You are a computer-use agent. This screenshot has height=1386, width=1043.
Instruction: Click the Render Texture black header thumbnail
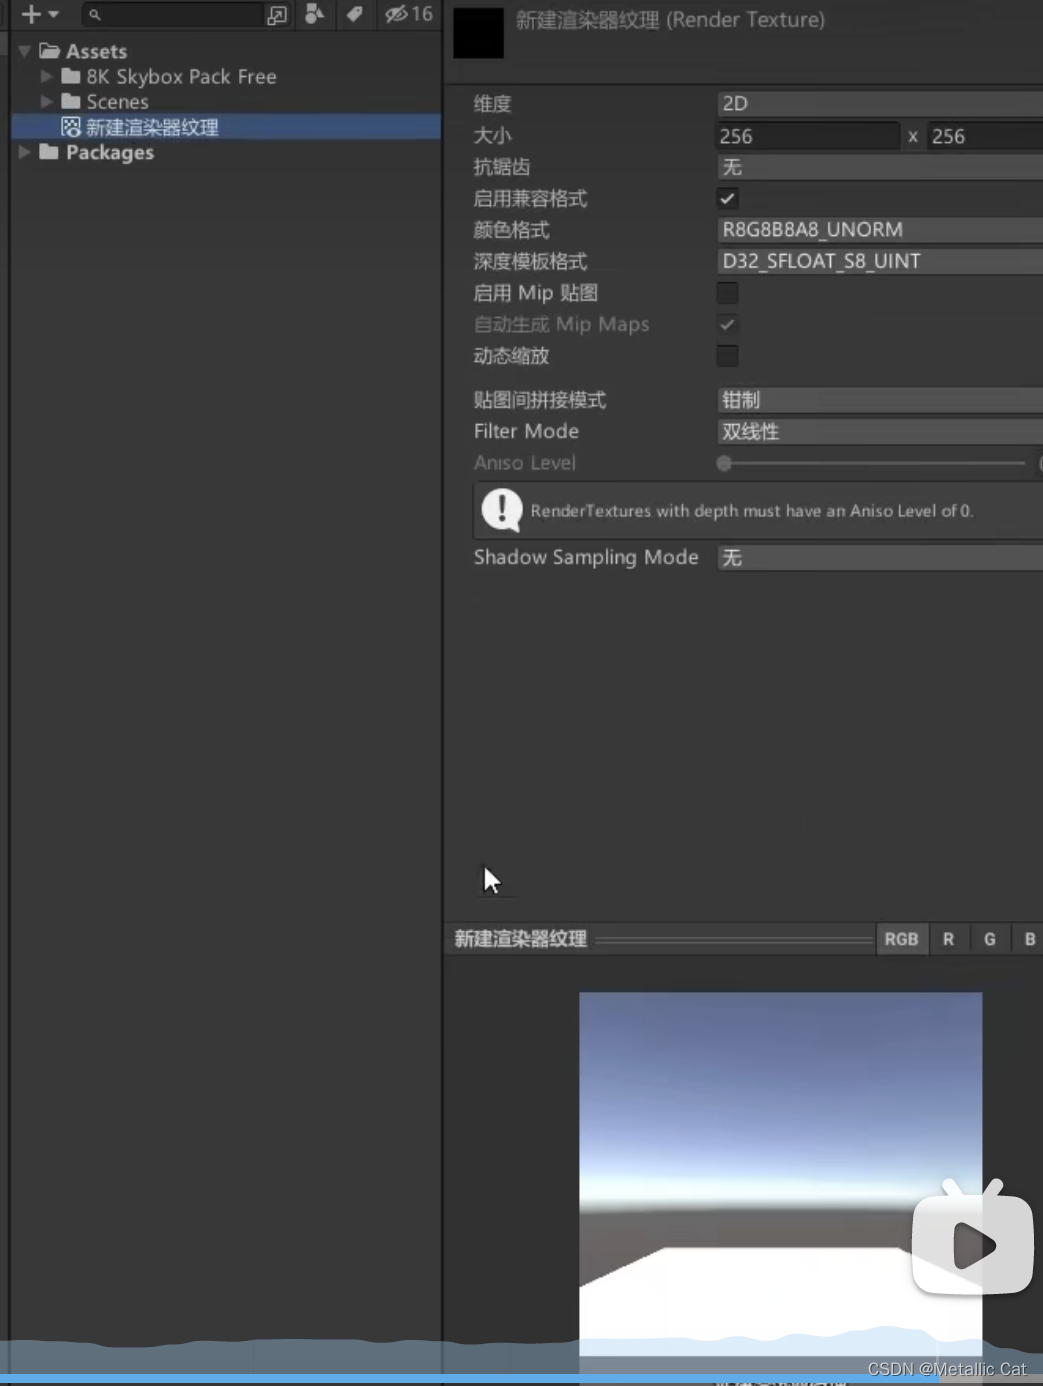(478, 32)
